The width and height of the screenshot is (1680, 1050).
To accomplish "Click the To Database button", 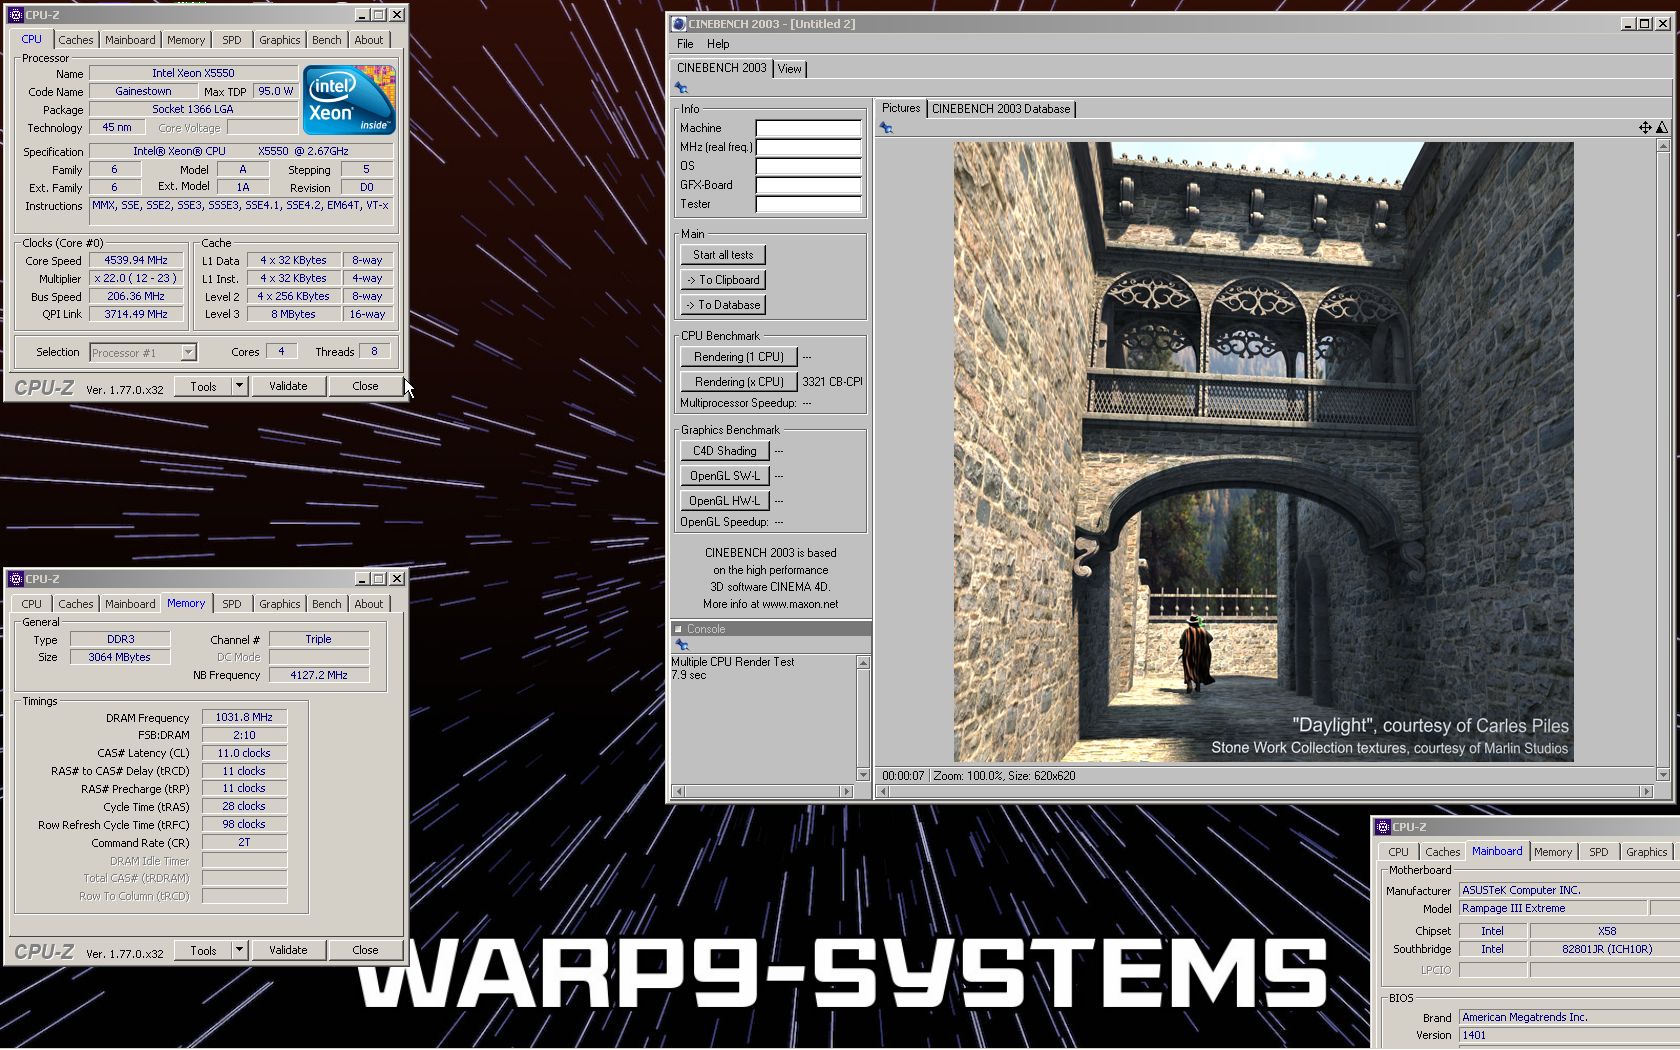I will [x=723, y=305].
